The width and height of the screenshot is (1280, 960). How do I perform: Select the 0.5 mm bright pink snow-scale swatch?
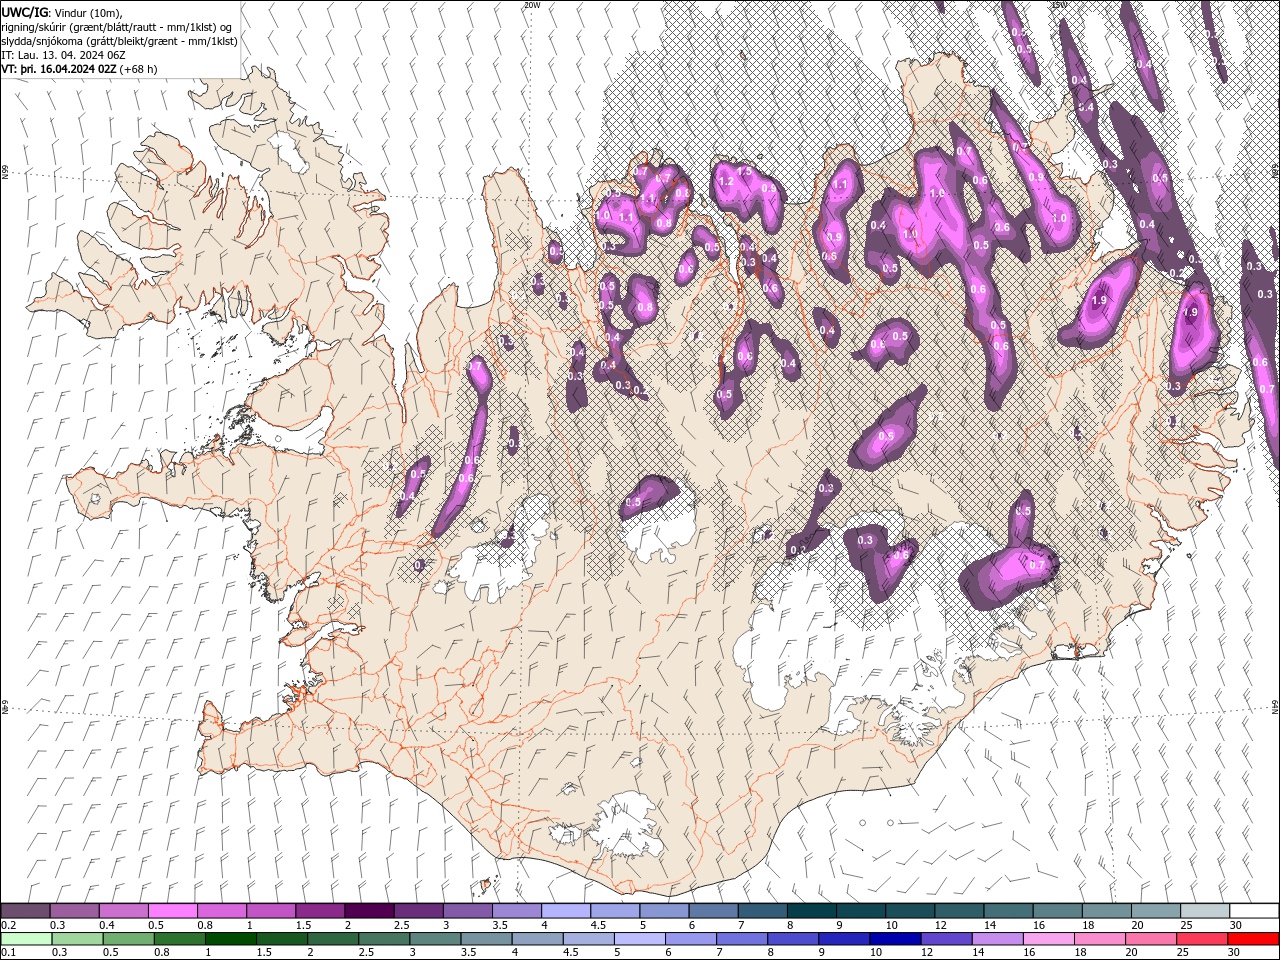point(172,911)
